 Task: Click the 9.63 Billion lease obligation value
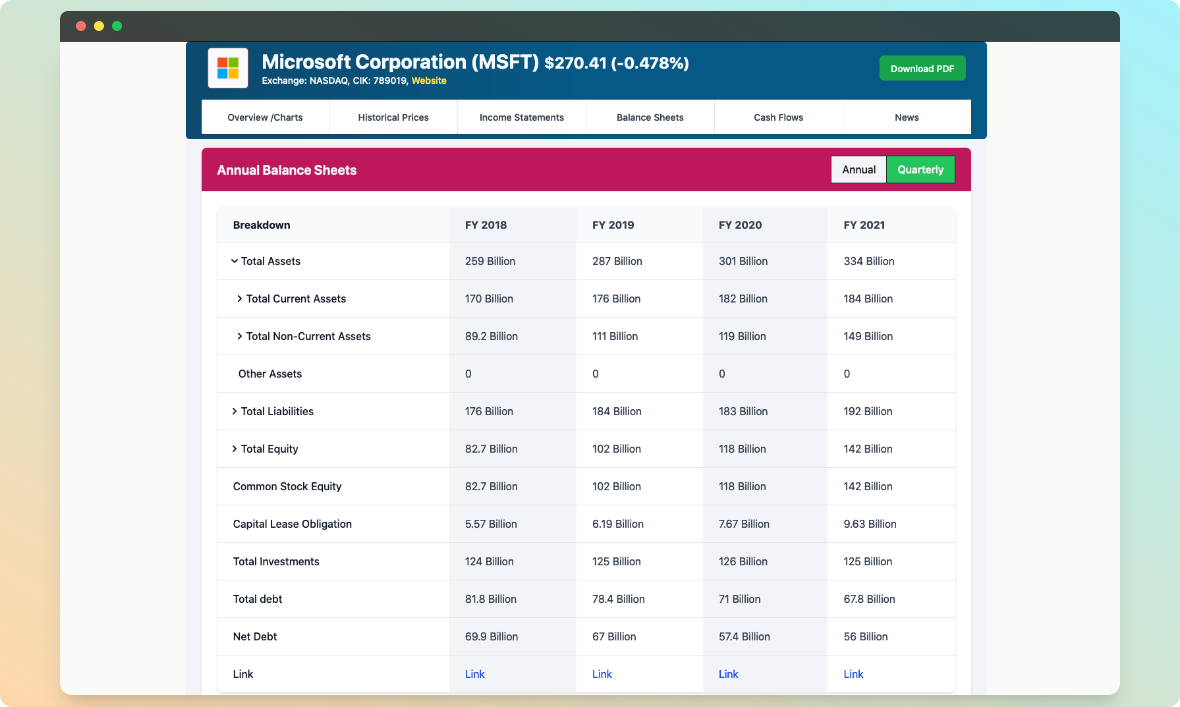point(870,524)
